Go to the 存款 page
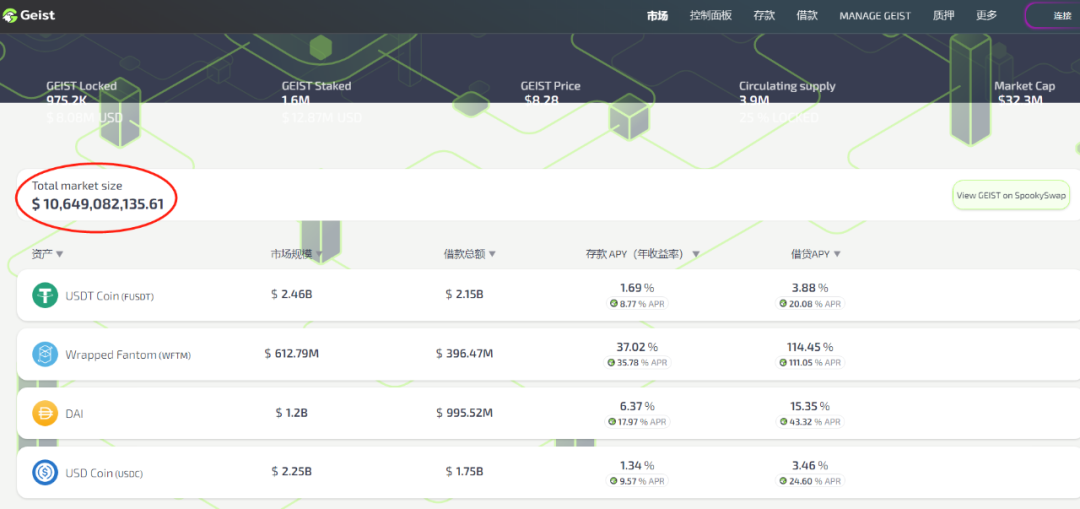The height and width of the screenshot is (509, 1080). tap(765, 15)
